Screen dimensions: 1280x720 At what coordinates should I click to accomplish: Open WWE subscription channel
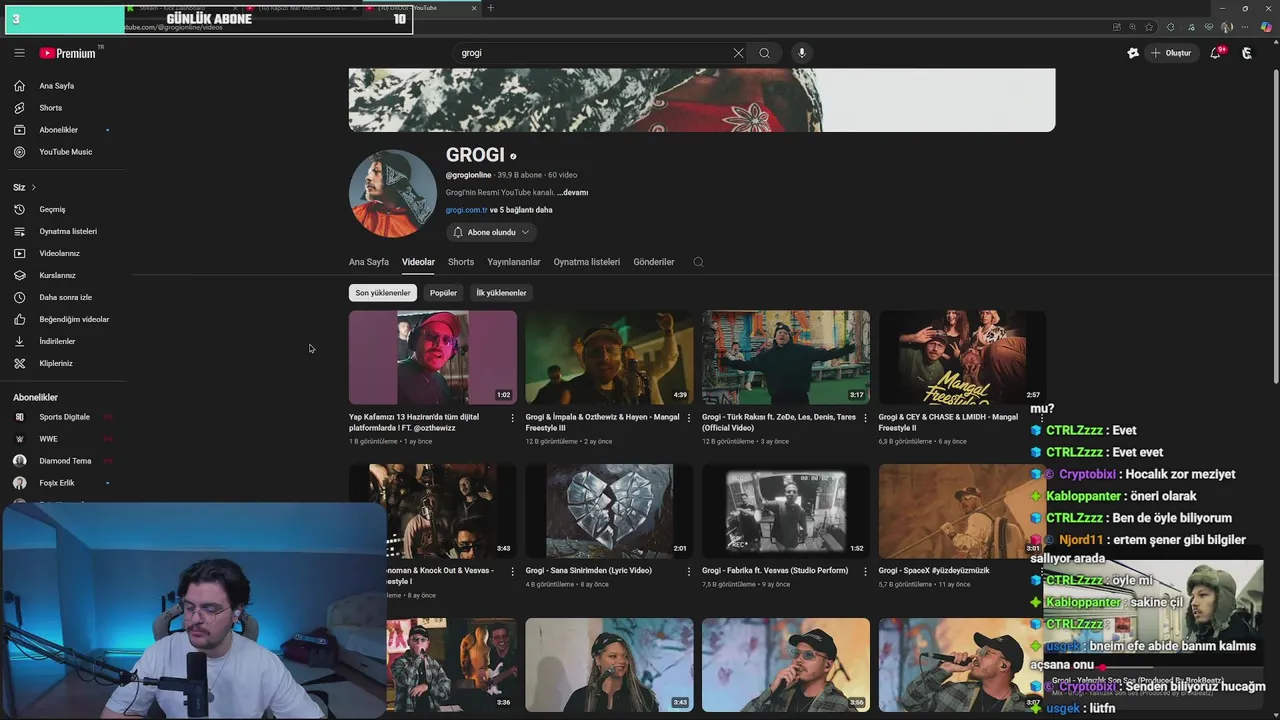pyautogui.click(x=48, y=439)
